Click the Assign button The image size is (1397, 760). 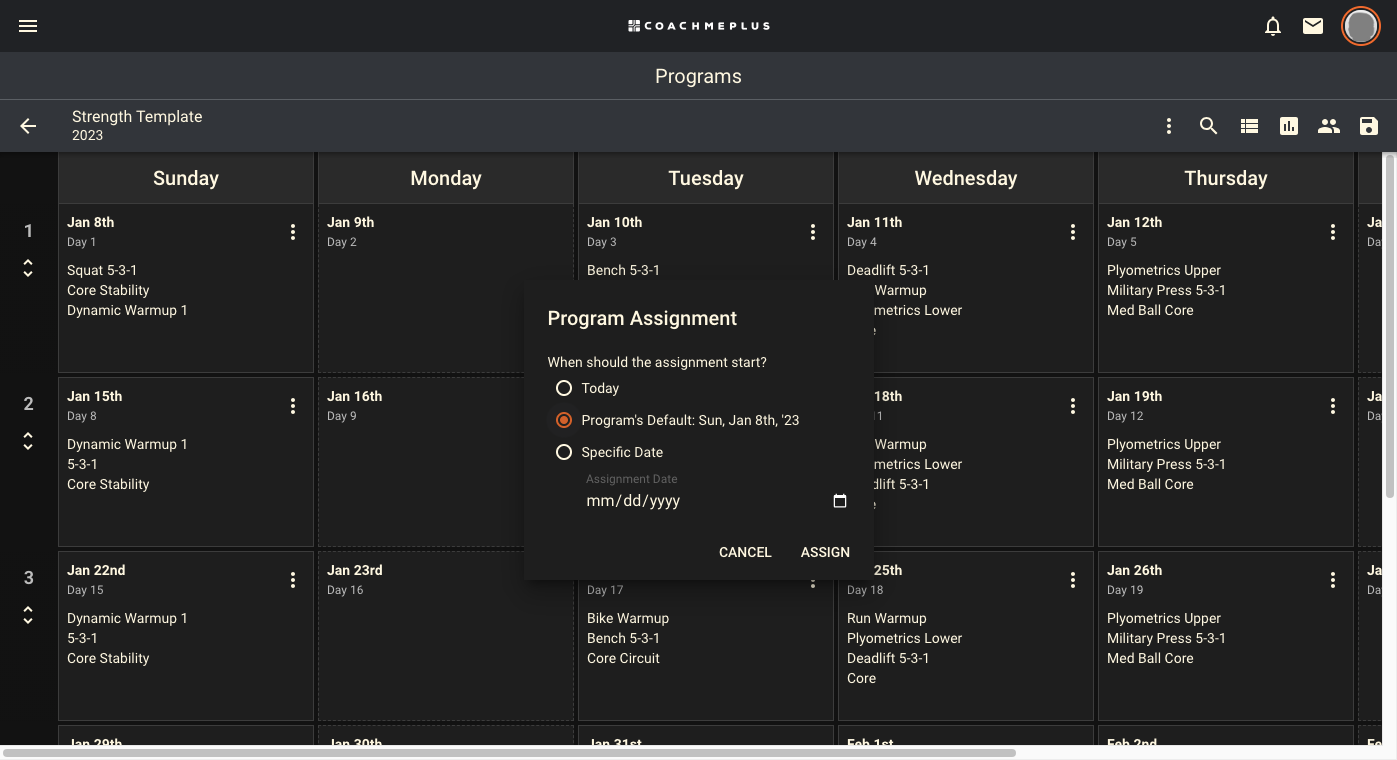825,552
